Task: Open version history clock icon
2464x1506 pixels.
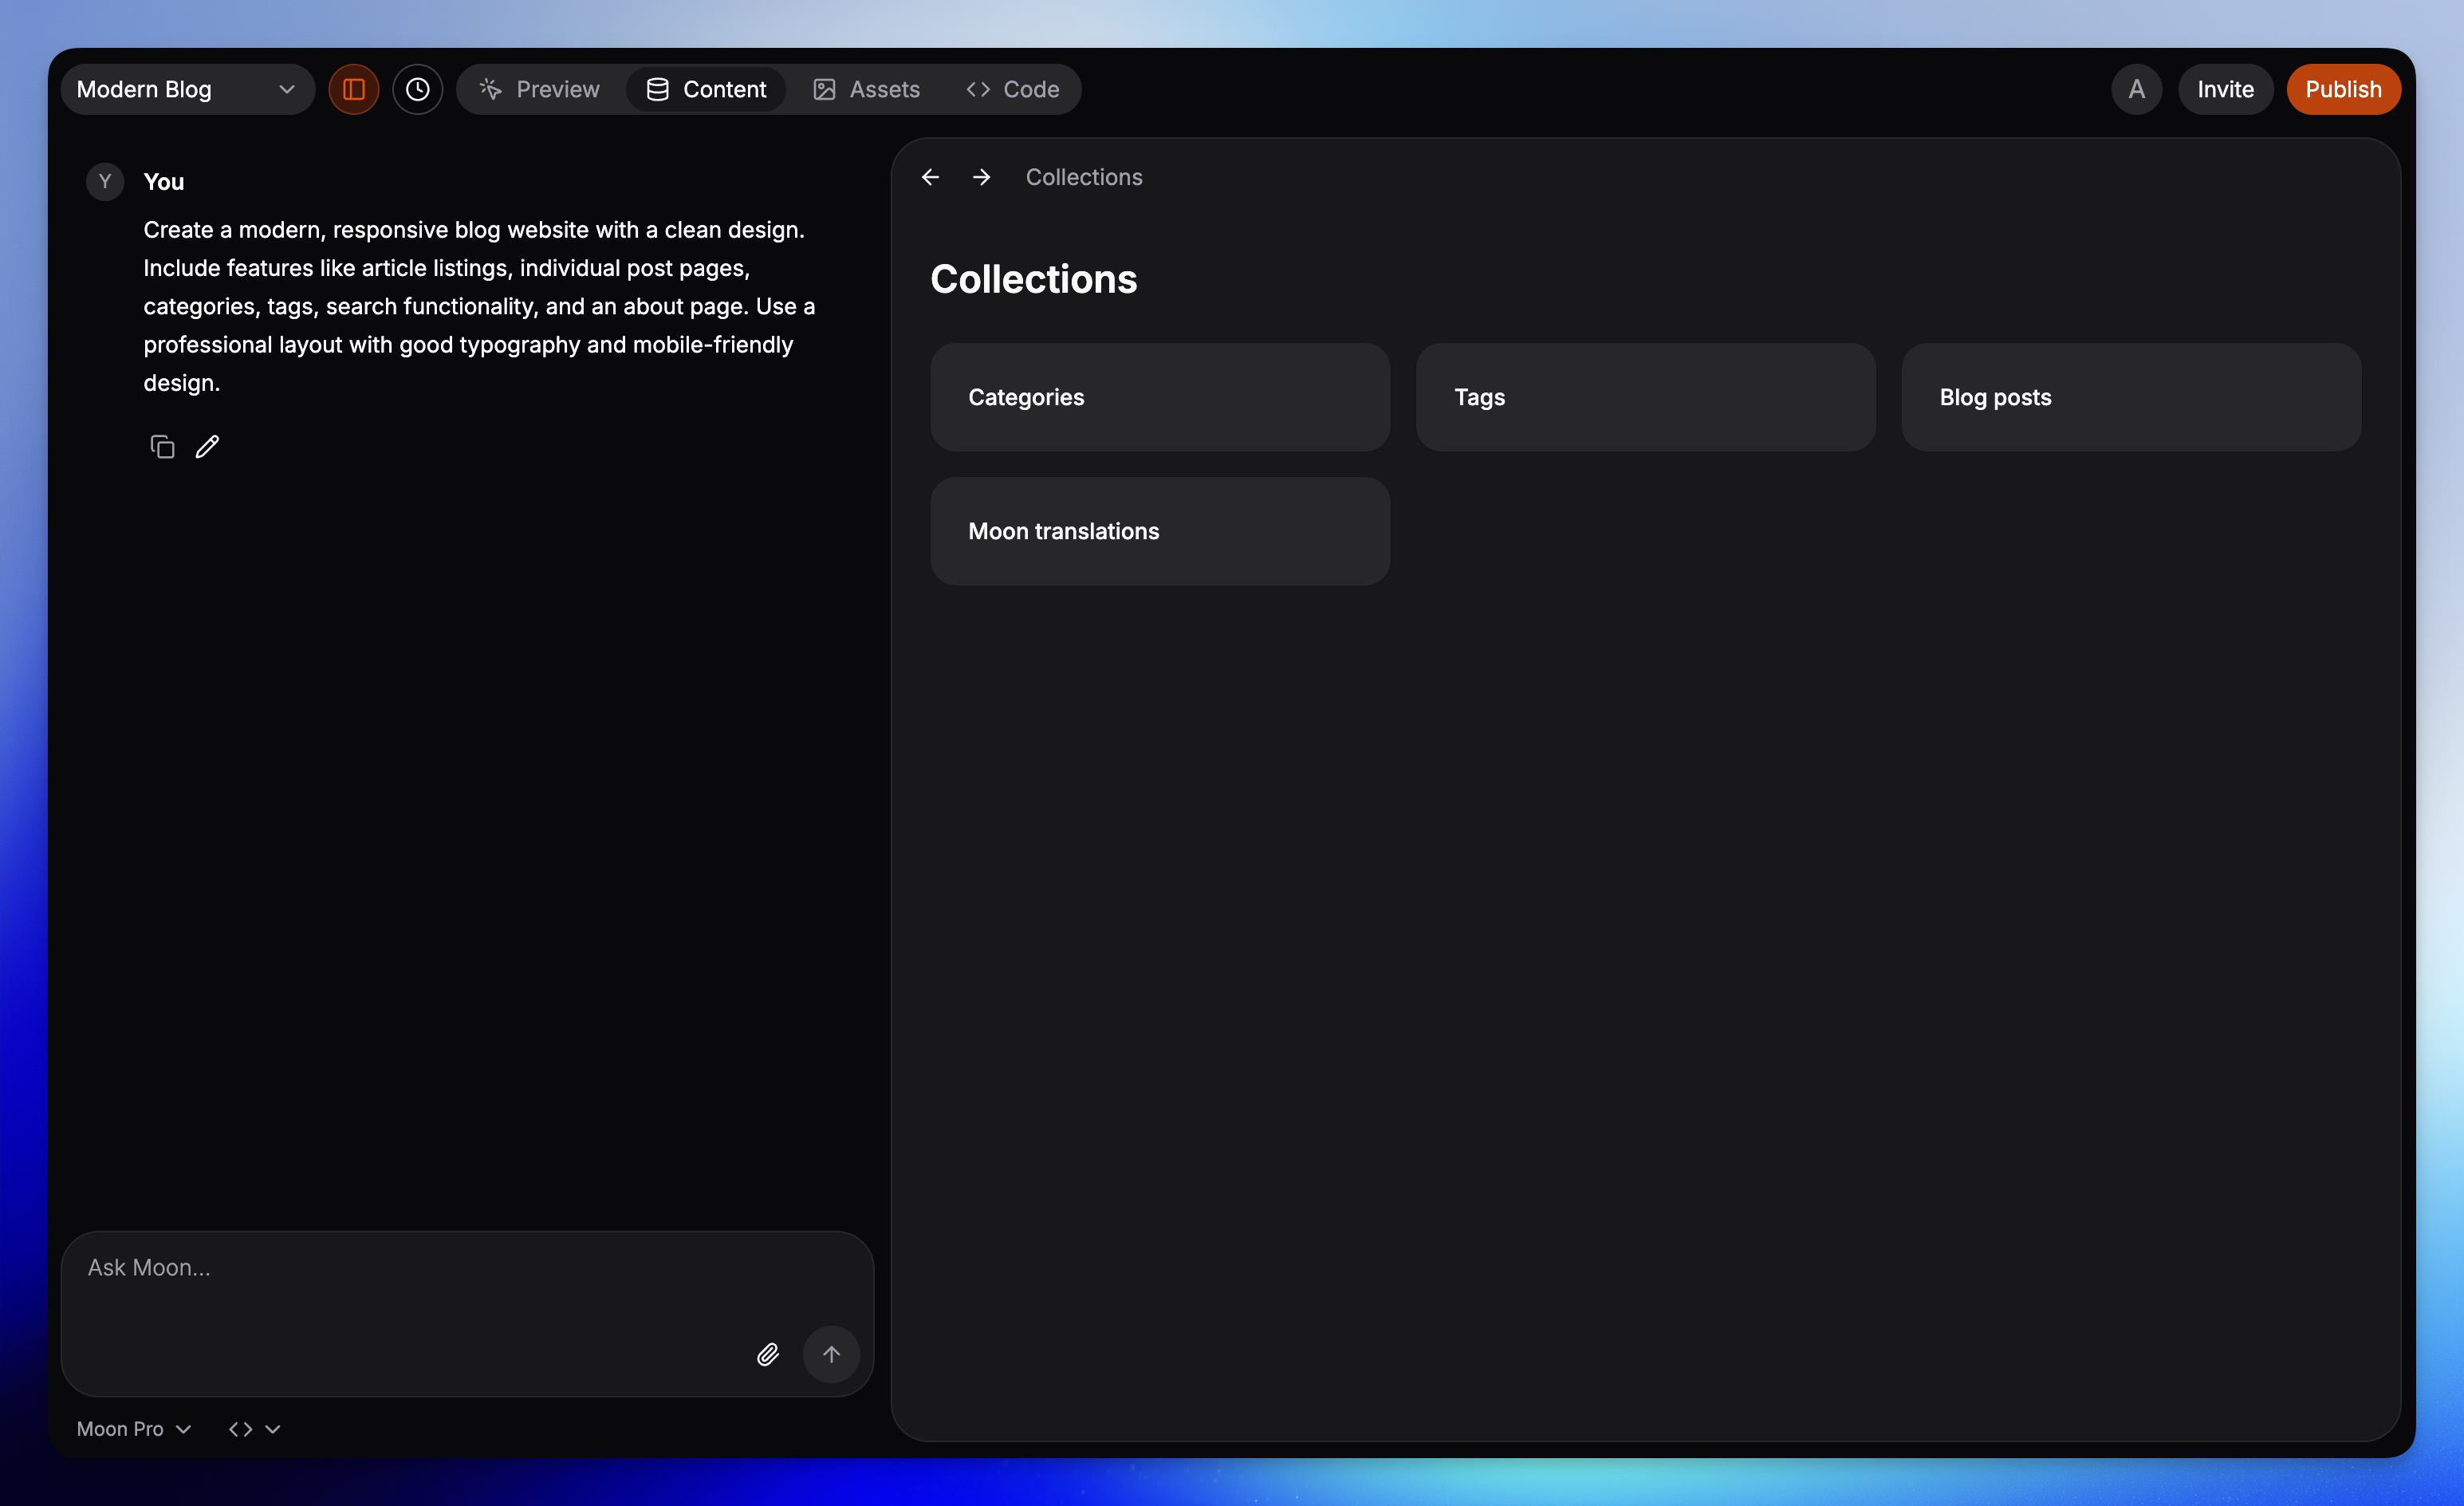Action: 417,89
